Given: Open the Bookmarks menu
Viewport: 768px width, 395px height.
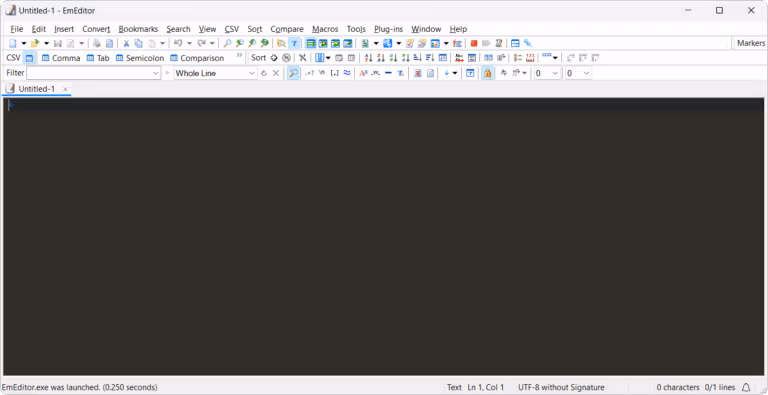Looking at the screenshot, I should tap(138, 29).
